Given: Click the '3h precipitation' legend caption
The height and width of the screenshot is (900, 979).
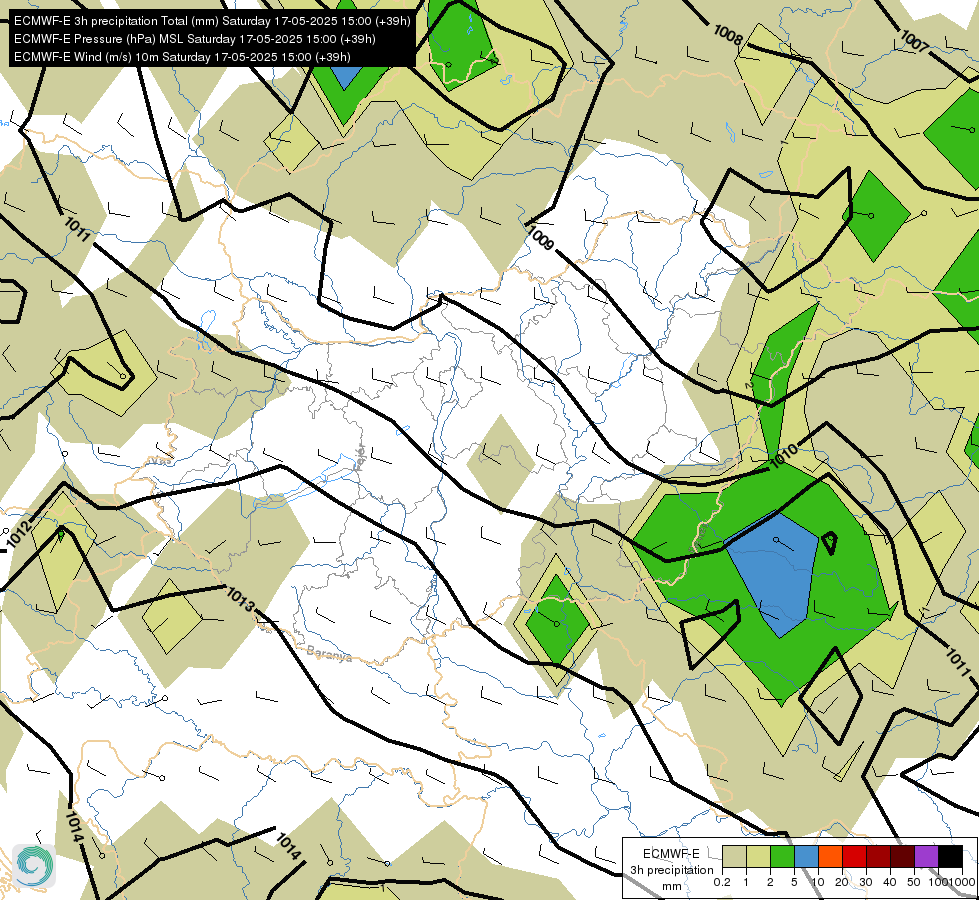Looking at the screenshot, I should [x=671, y=870].
